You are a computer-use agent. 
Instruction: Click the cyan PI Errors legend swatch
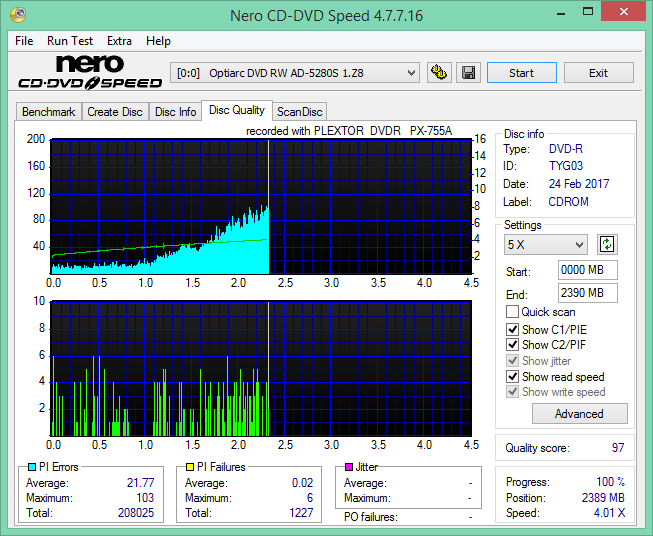[32, 467]
